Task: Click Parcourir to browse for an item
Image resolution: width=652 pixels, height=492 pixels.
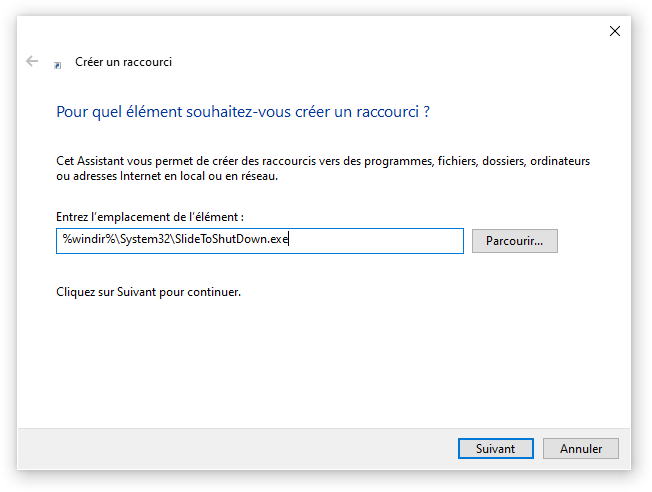Action: pos(514,241)
